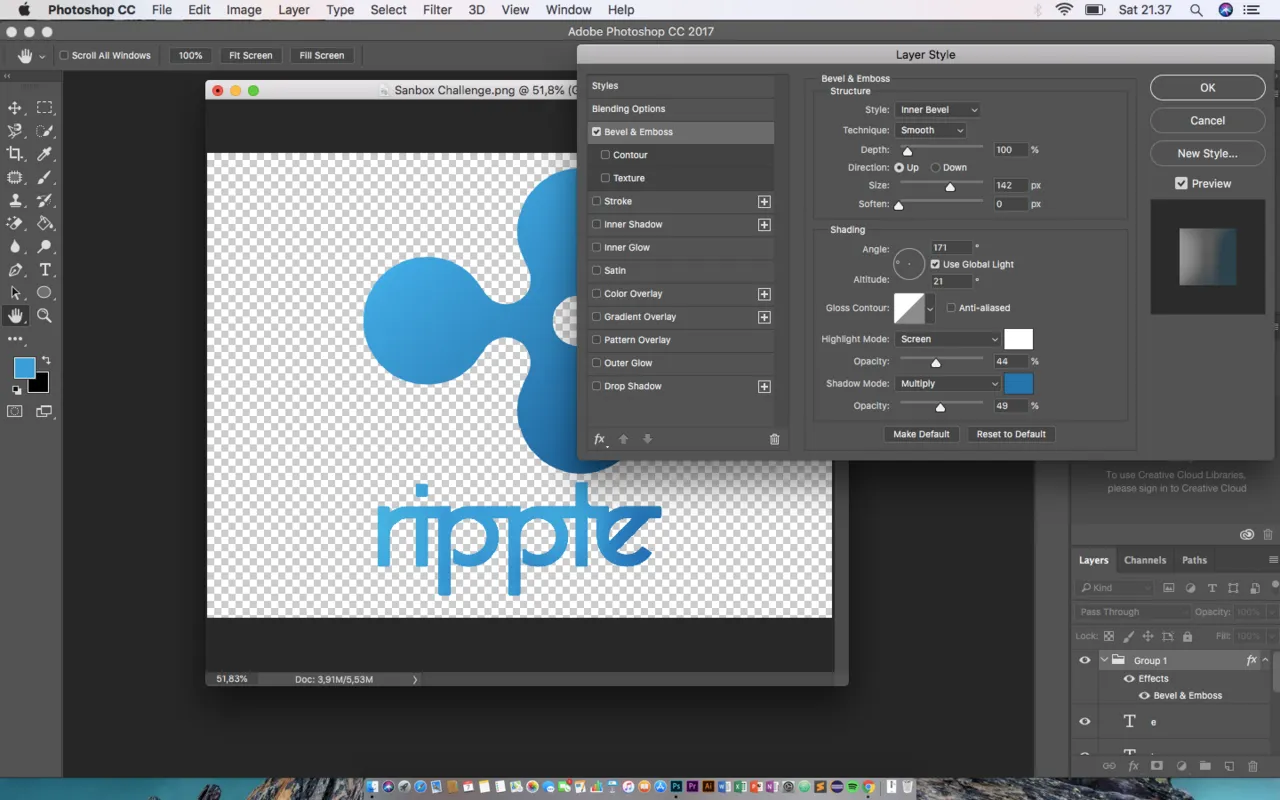Enable the Satin checkbox
The height and width of the screenshot is (800, 1280).
(x=597, y=270)
